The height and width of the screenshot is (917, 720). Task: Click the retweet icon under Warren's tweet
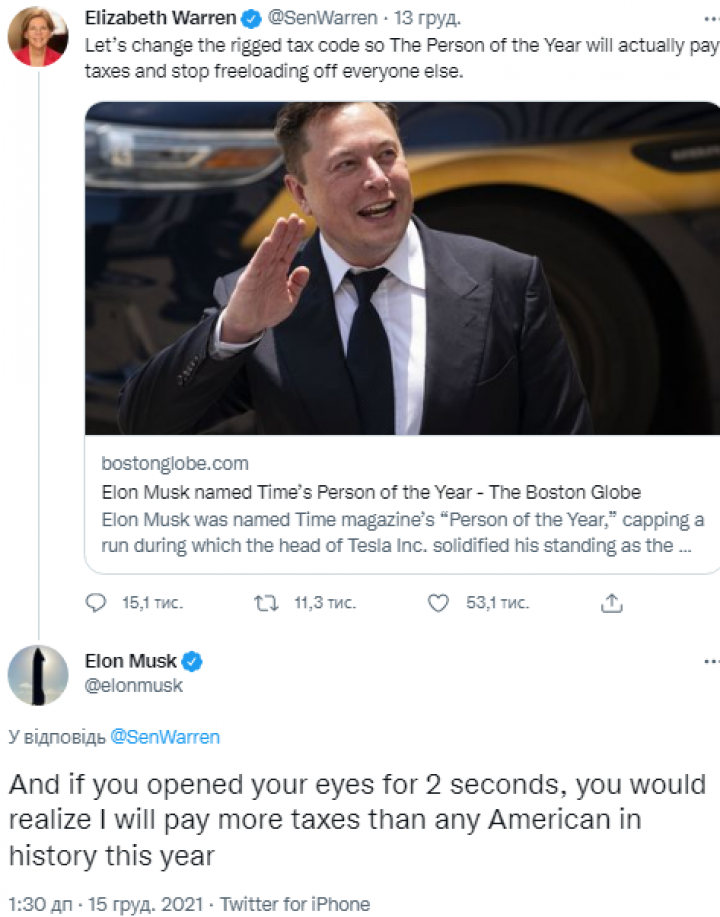coord(265,603)
